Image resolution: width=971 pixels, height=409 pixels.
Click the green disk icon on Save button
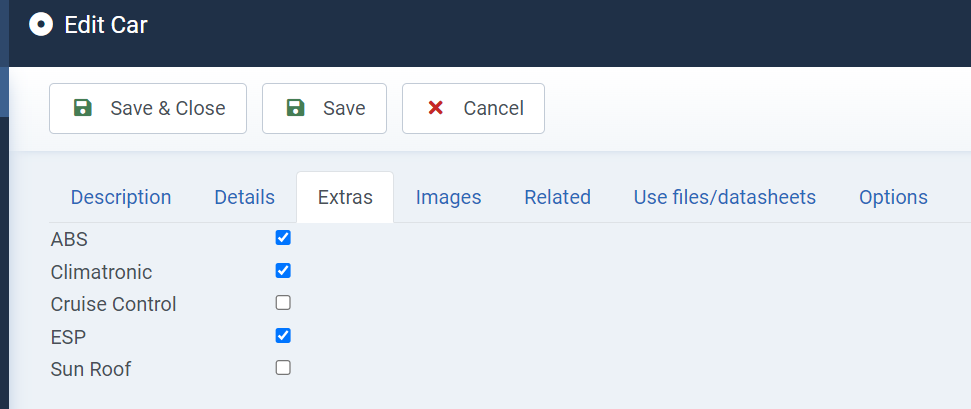[295, 108]
